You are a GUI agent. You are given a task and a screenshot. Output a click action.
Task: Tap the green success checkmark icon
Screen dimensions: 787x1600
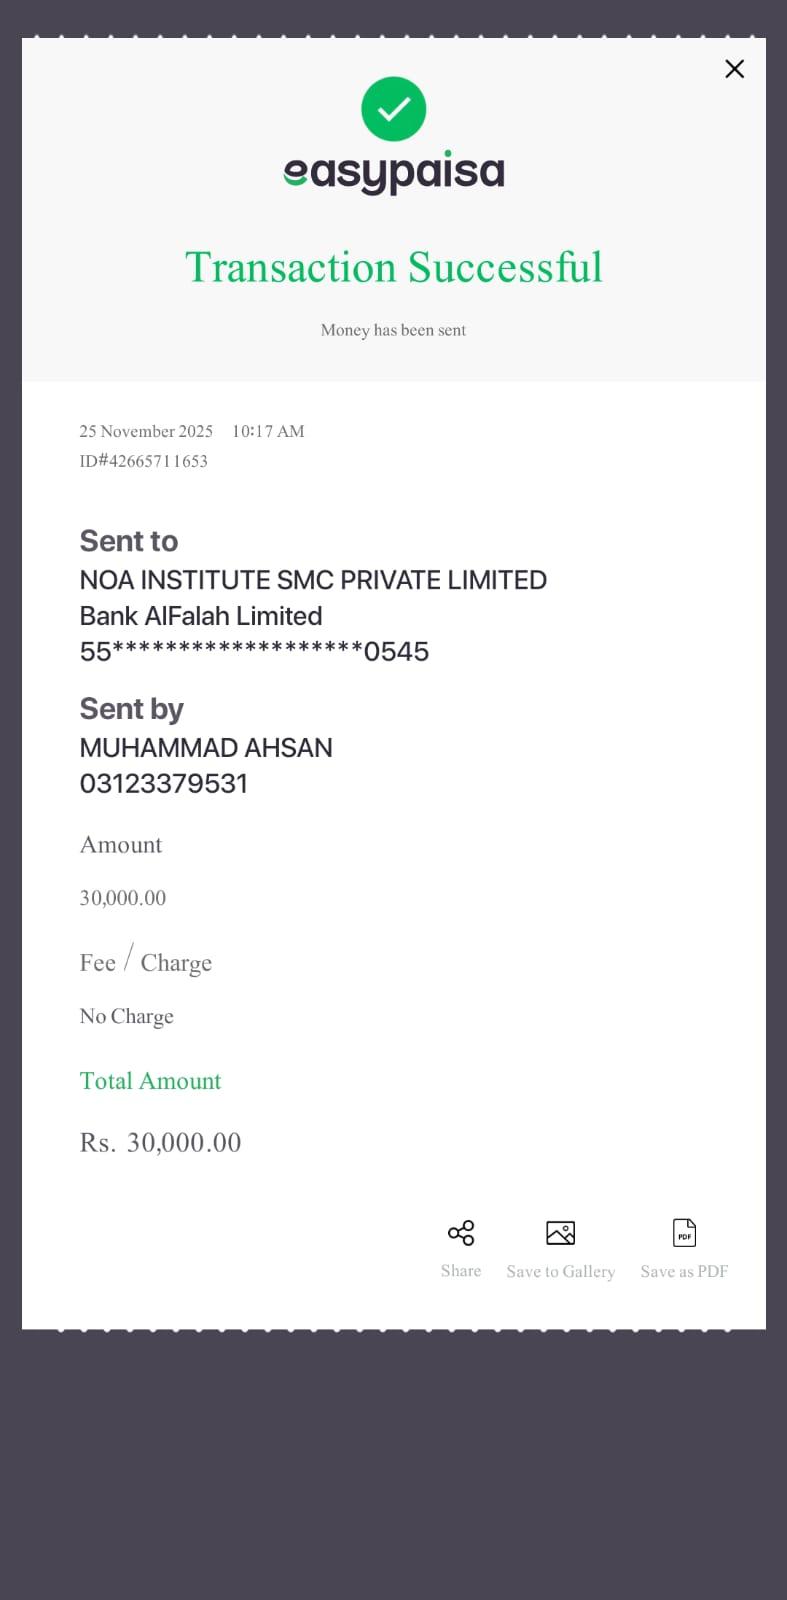(394, 109)
